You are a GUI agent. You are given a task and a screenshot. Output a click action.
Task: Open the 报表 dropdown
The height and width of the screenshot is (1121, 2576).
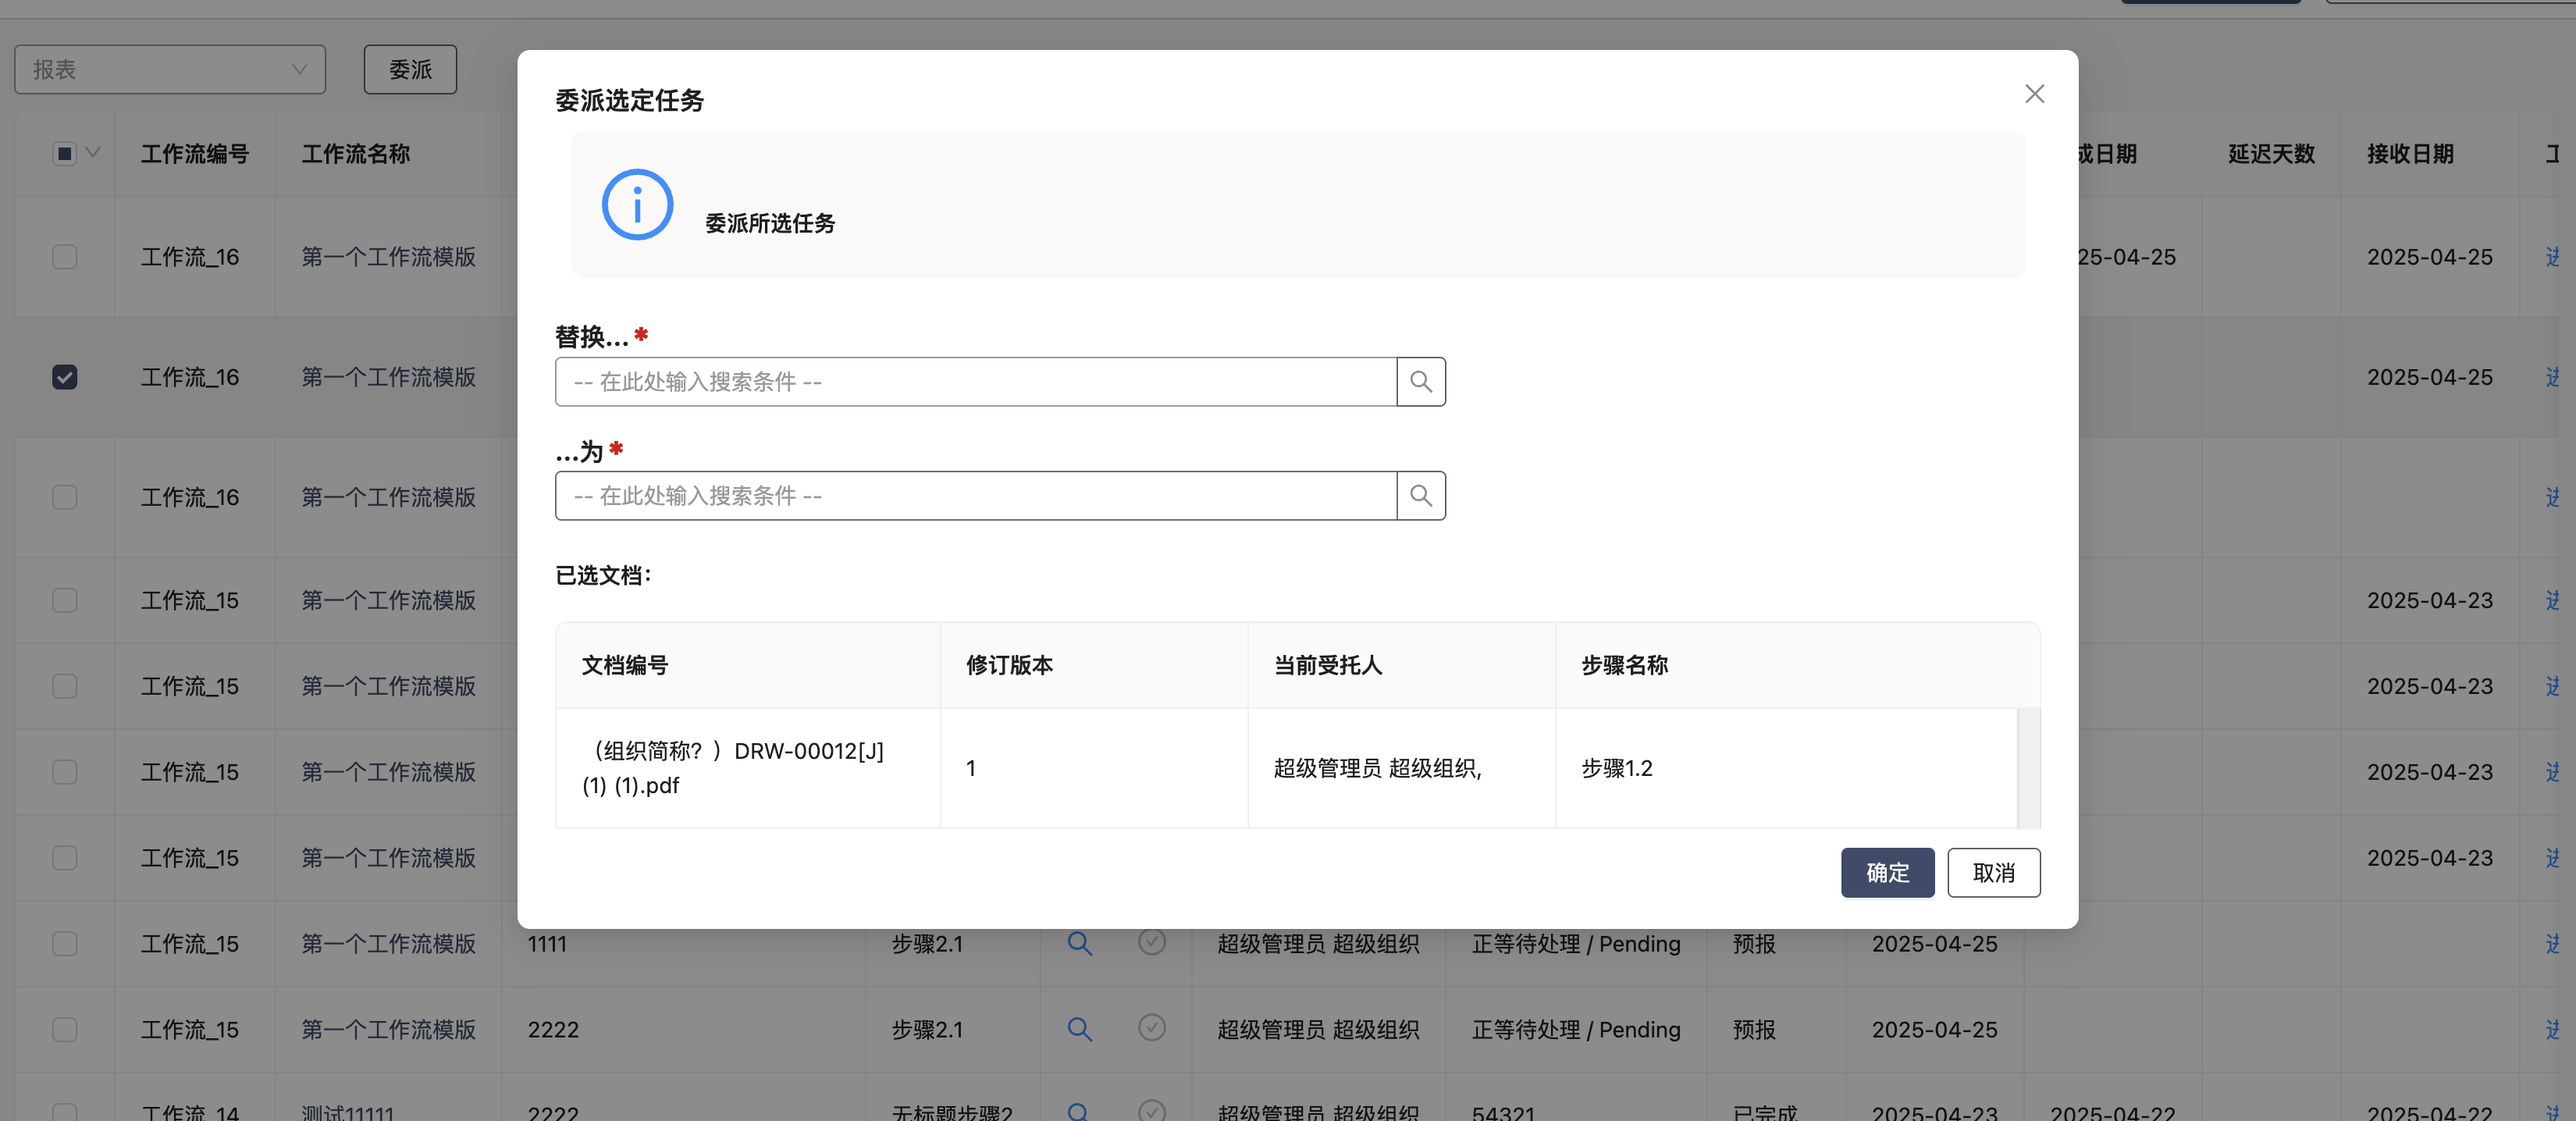click(170, 70)
